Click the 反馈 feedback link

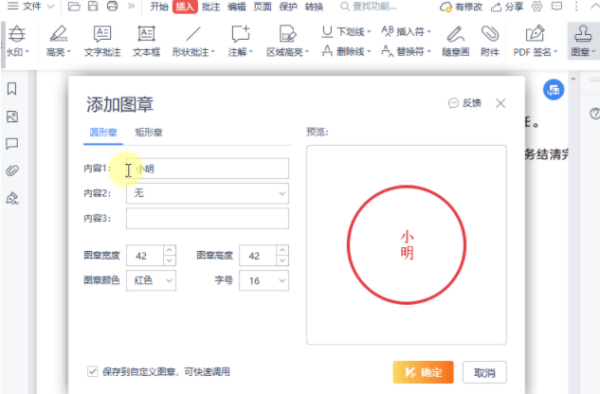(465, 103)
